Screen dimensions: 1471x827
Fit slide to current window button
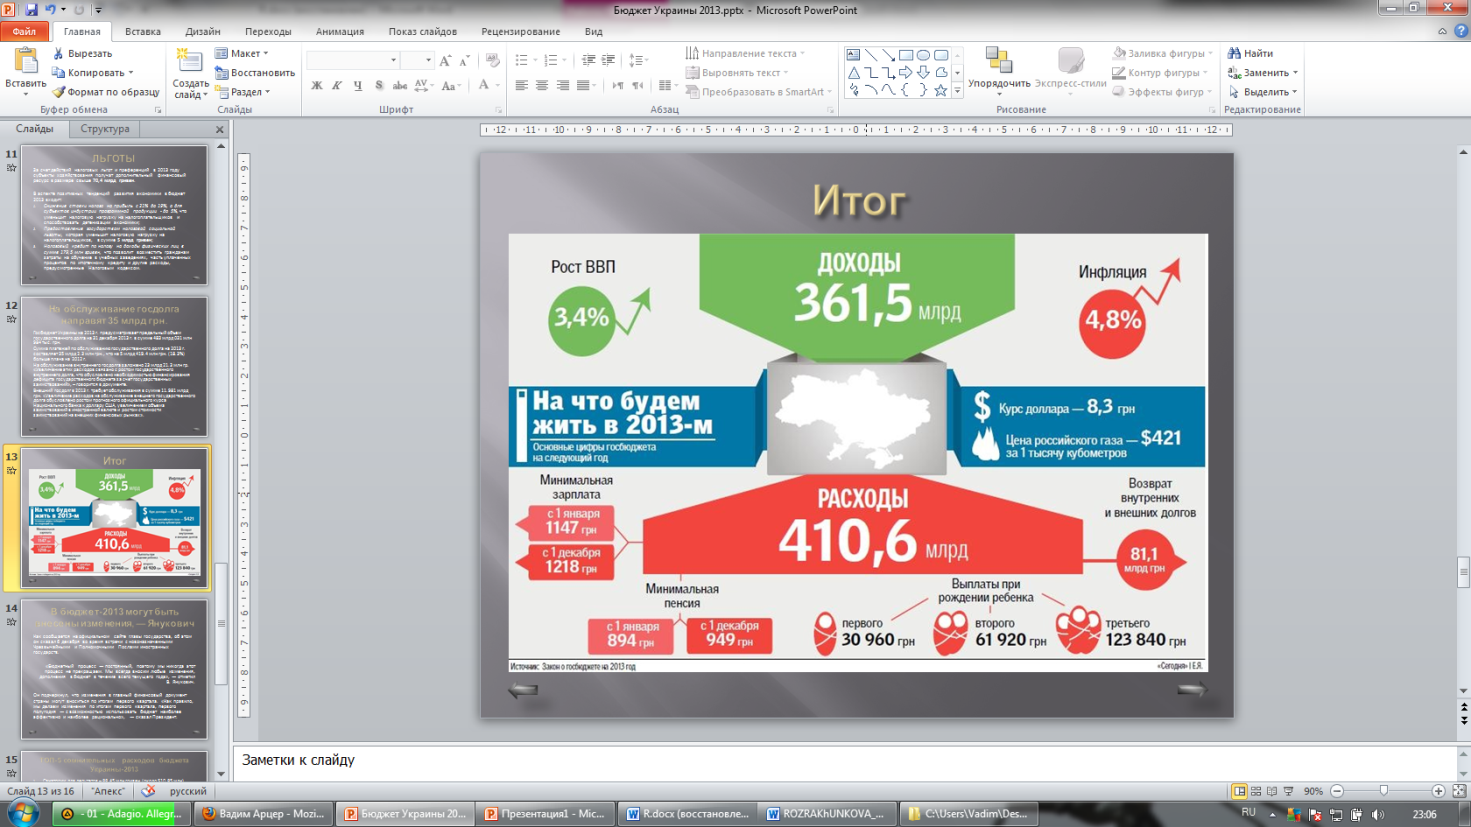(x=1459, y=791)
